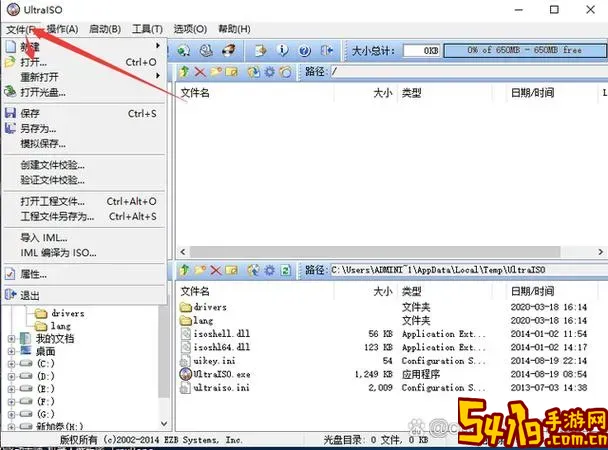Open the 工具(T) menu
This screenshot has width=608, height=450.
tap(147, 29)
